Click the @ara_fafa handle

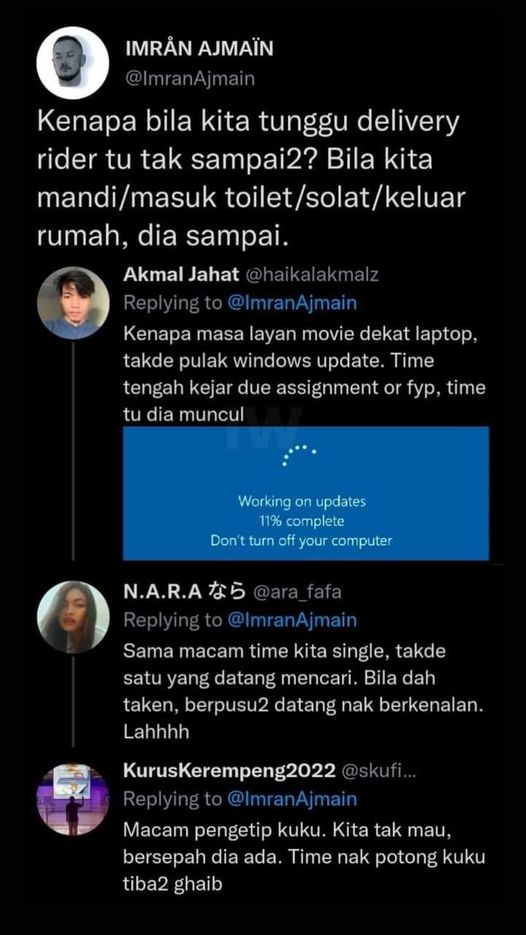[x=297, y=592]
